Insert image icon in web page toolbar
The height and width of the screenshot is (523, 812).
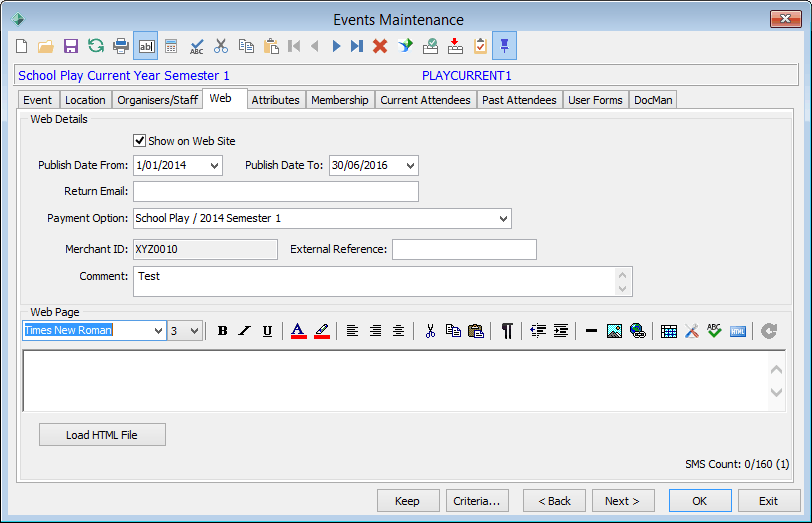click(x=614, y=331)
